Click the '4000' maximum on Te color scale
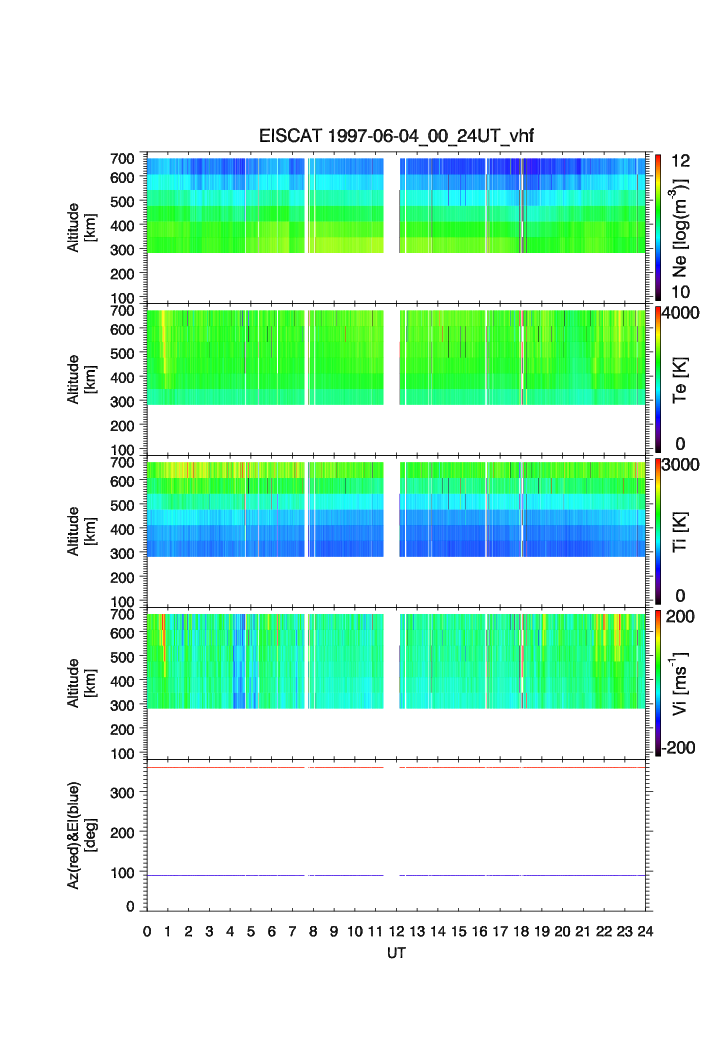This screenshot has height=1063, width=708. [x=680, y=313]
